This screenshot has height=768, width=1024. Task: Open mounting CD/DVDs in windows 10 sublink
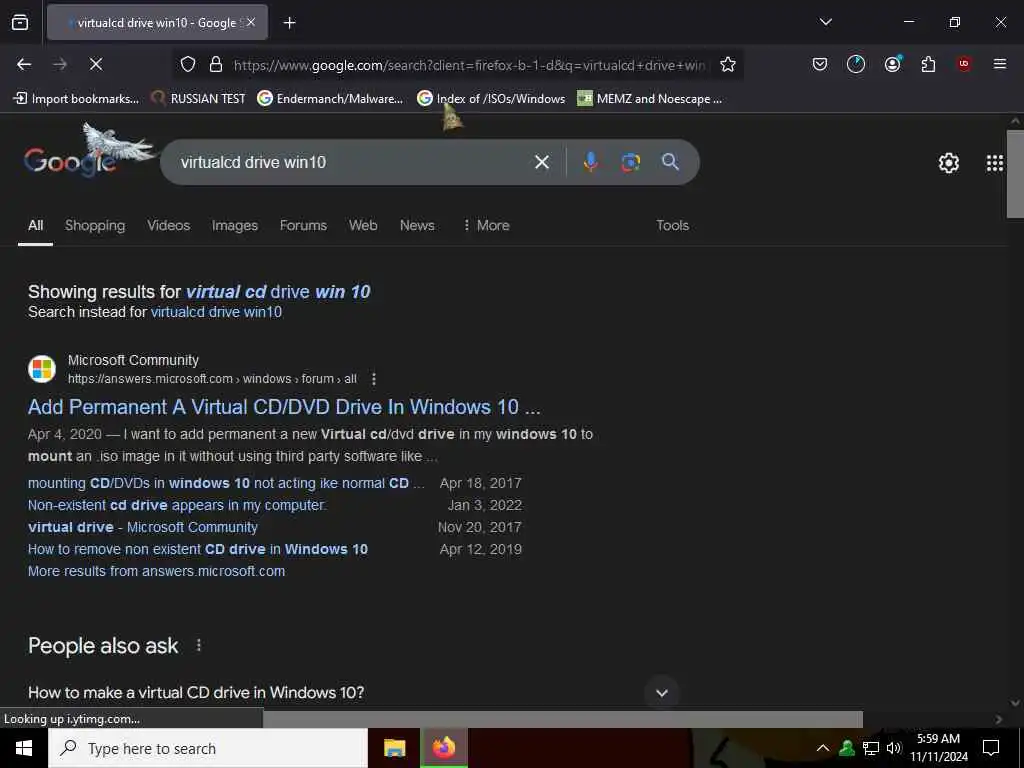tap(226, 483)
